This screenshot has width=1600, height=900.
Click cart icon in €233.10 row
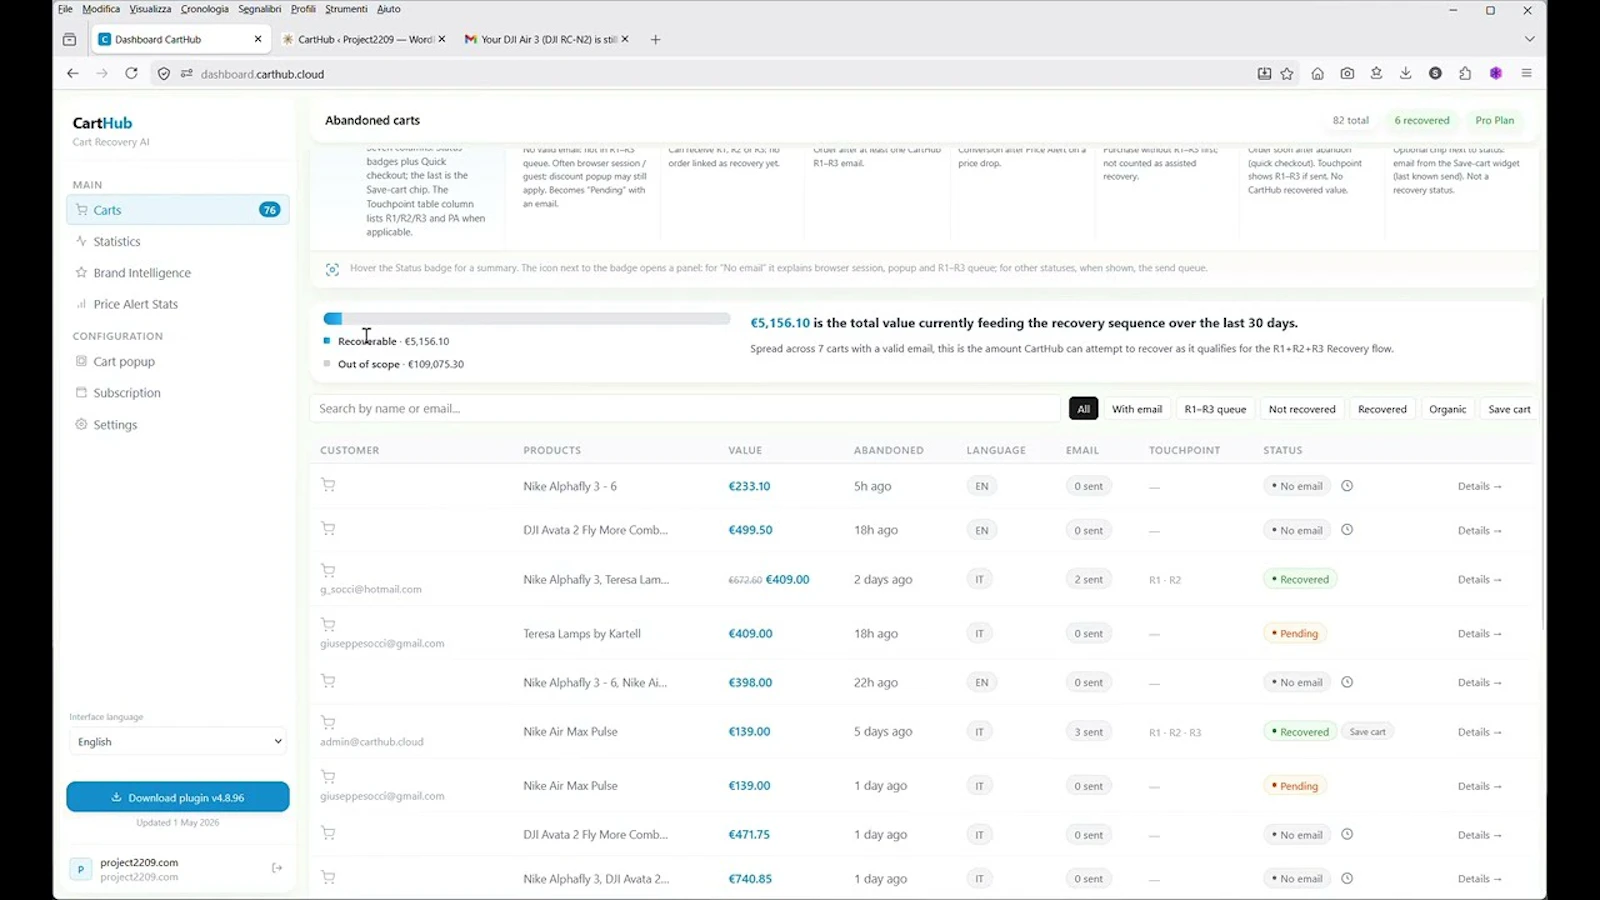(x=328, y=485)
